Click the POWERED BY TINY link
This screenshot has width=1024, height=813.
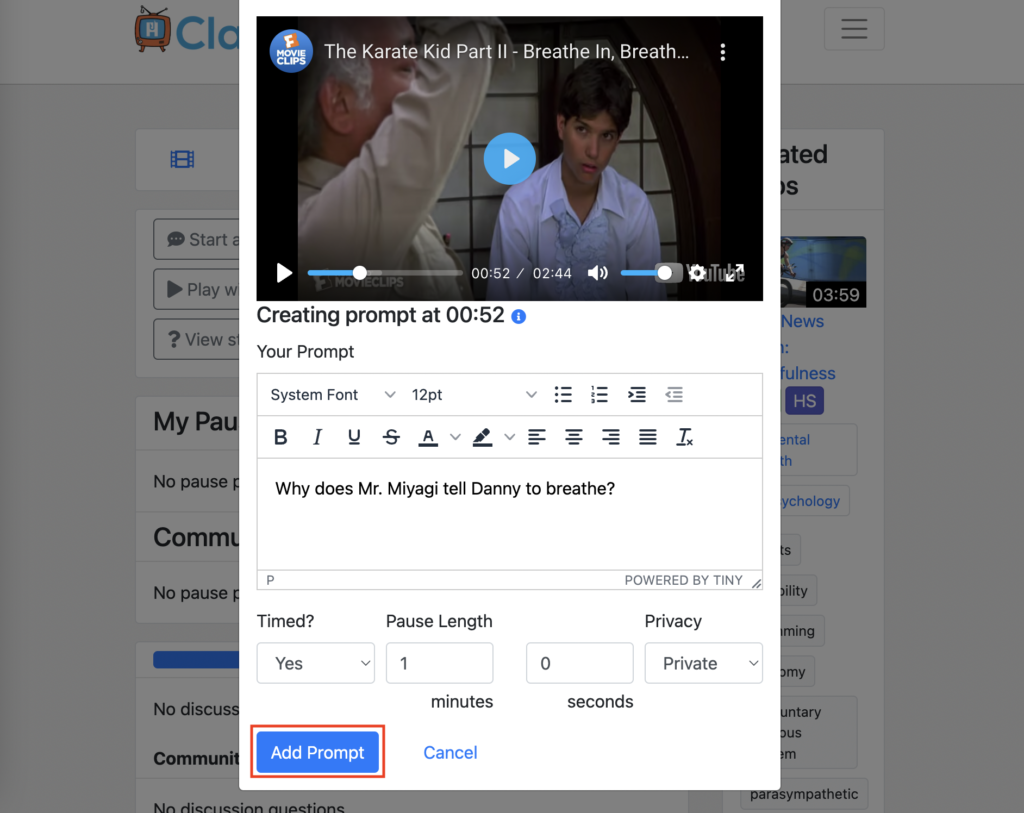[x=683, y=581]
